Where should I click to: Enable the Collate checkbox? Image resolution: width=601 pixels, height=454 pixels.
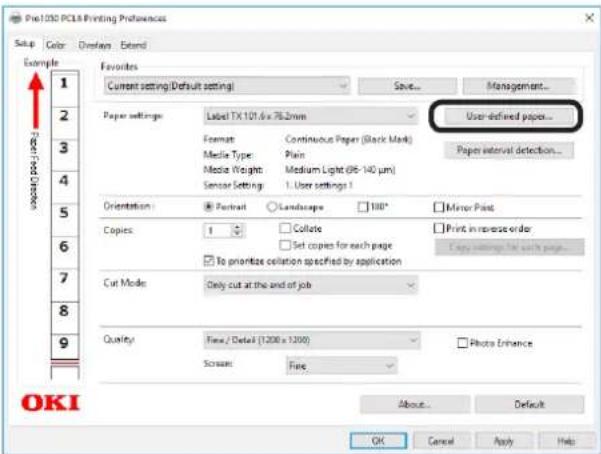coord(284,229)
